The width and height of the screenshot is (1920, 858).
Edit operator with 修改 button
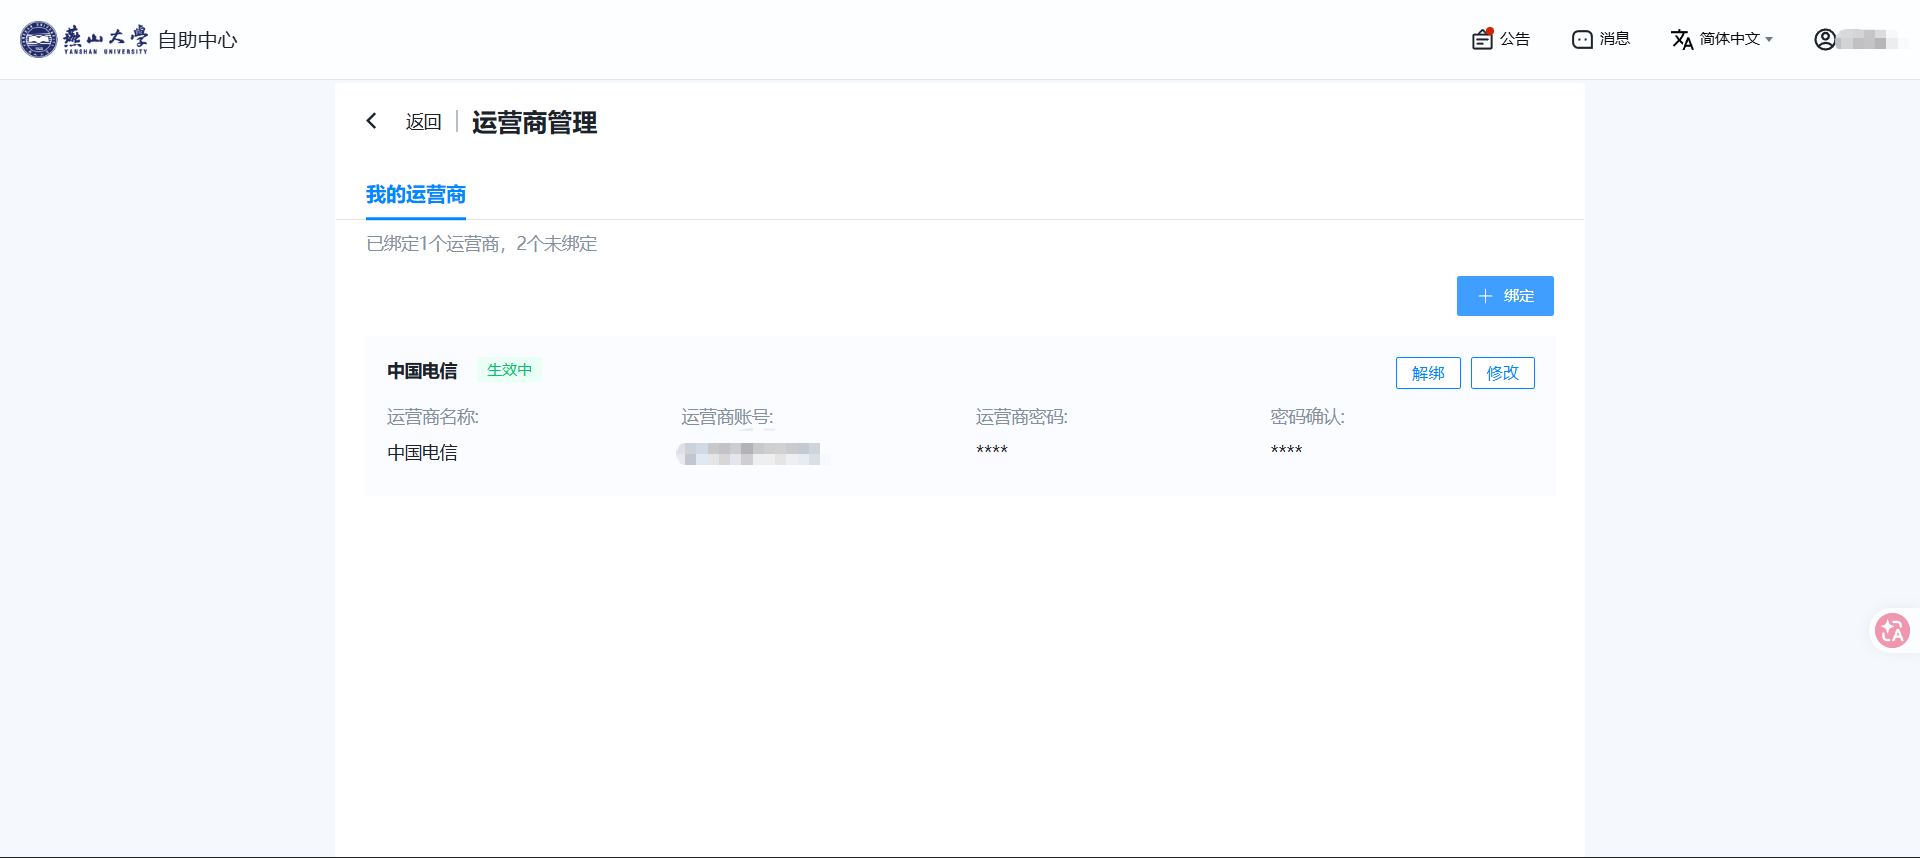coord(1502,373)
